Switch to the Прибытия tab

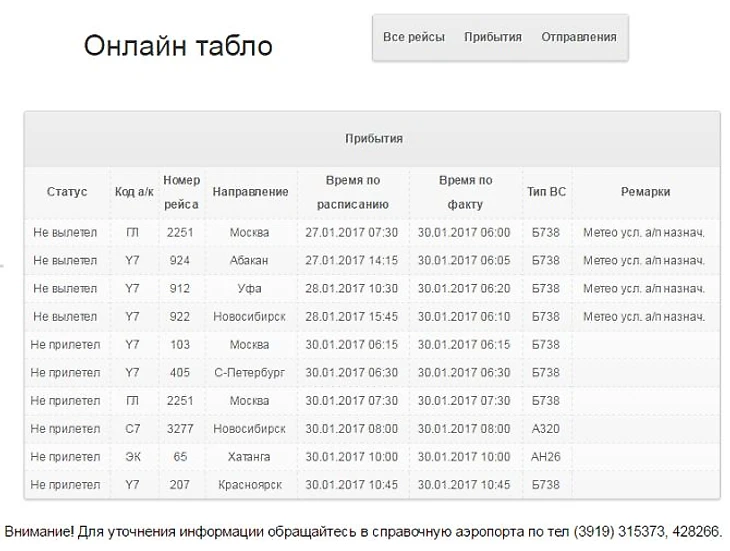(493, 37)
